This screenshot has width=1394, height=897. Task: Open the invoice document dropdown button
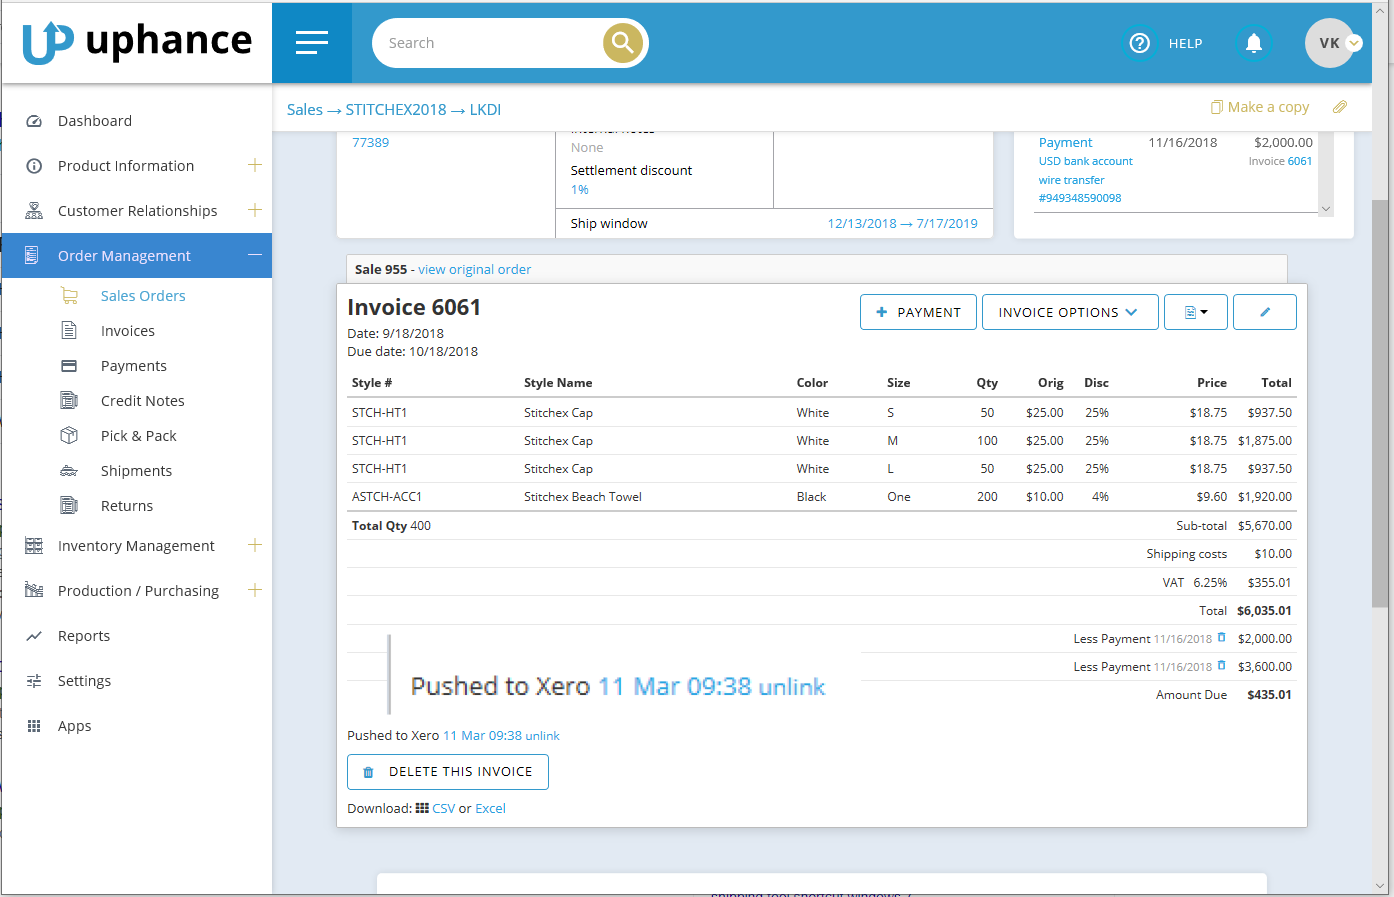[1196, 312]
